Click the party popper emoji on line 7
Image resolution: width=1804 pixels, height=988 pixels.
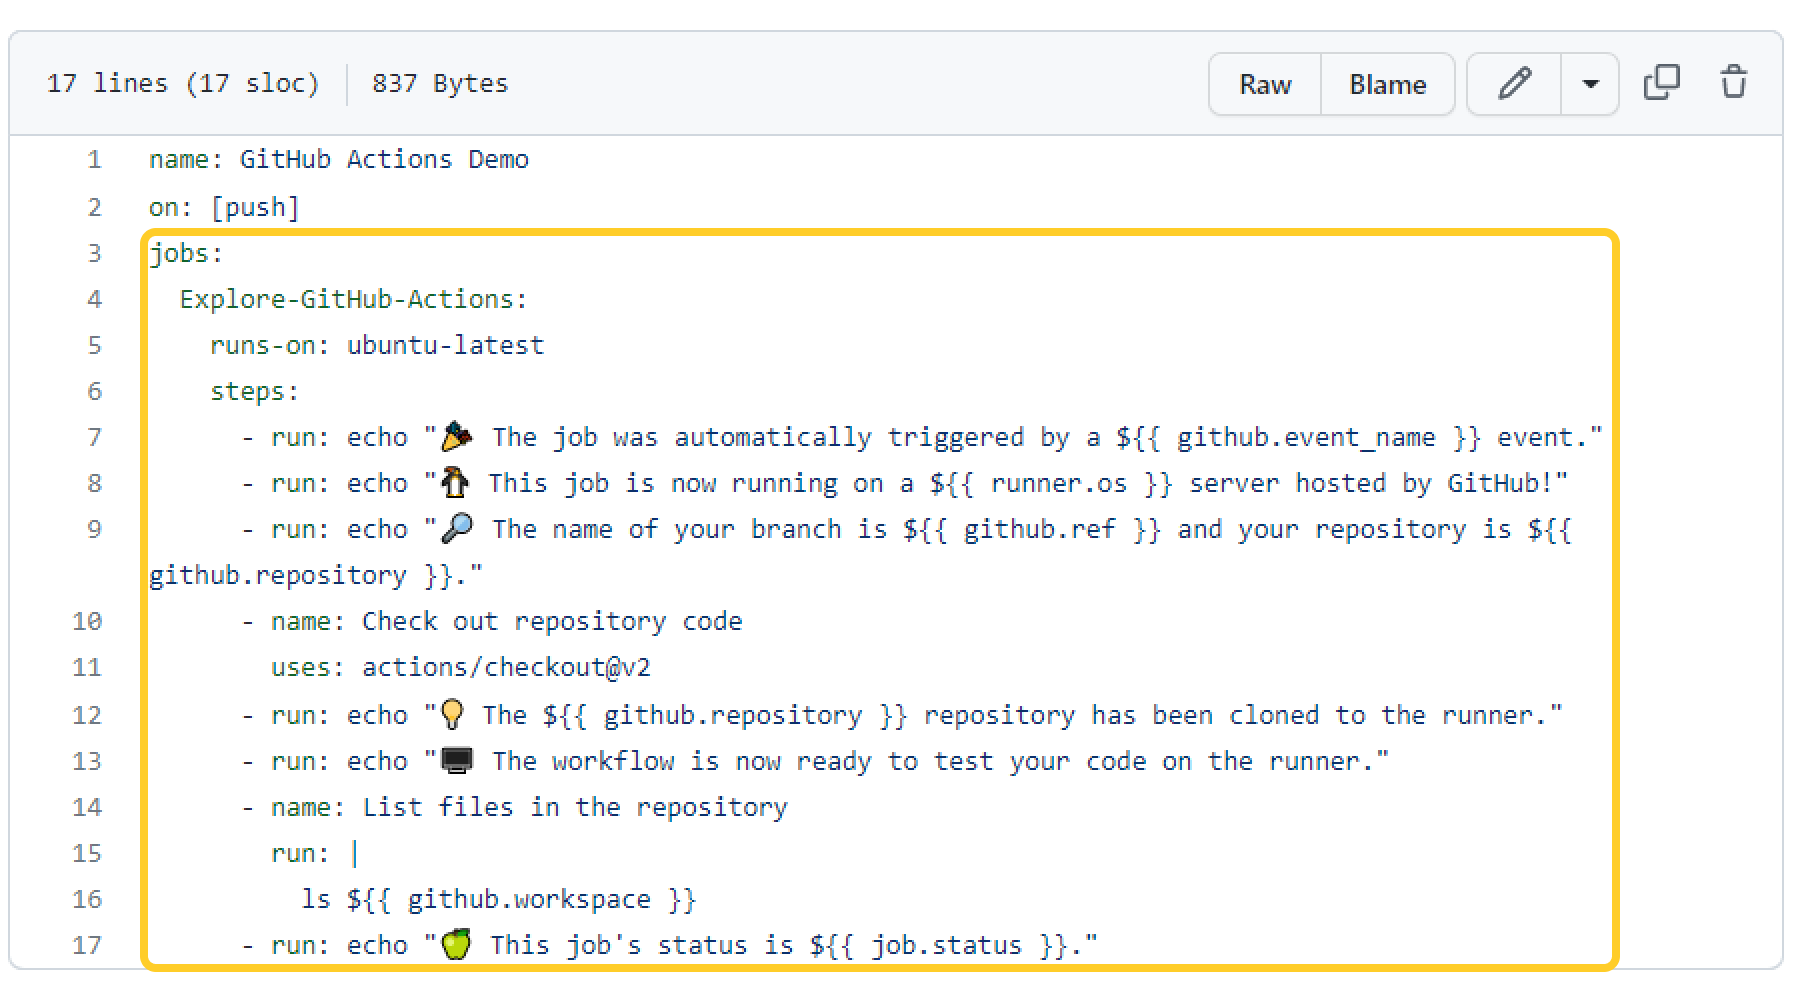457,436
